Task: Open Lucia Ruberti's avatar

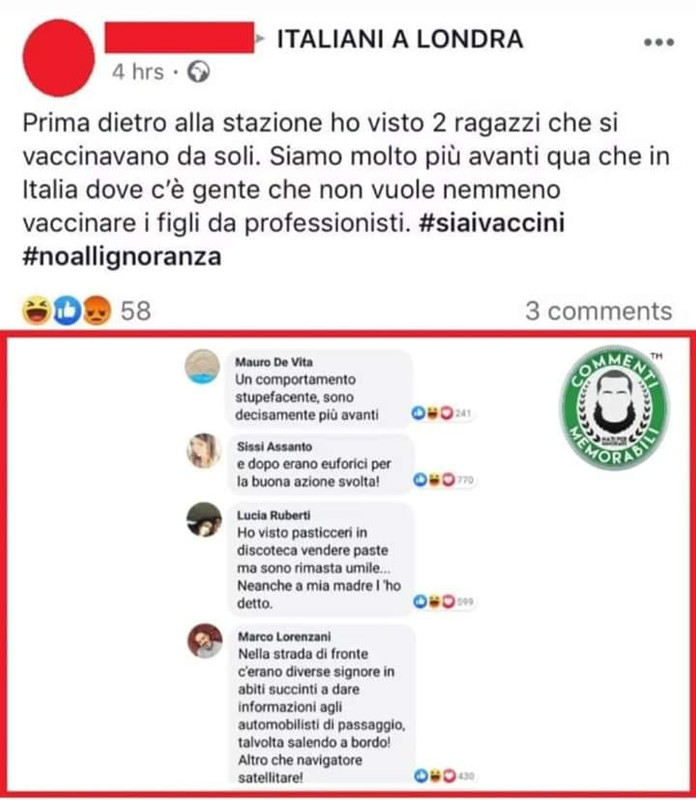Action: (x=204, y=519)
